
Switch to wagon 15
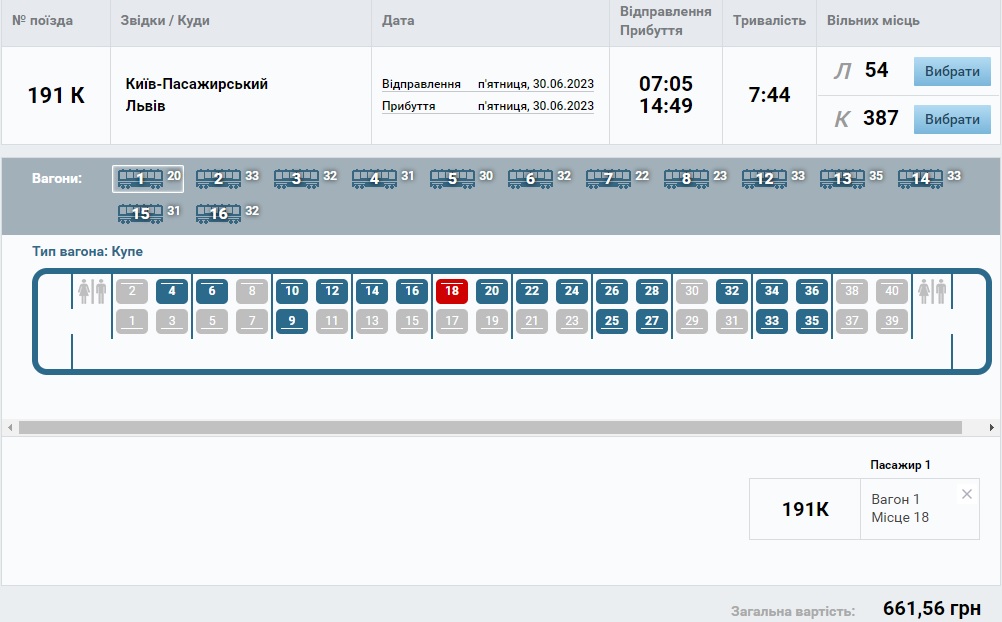pyautogui.click(x=140, y=213)
